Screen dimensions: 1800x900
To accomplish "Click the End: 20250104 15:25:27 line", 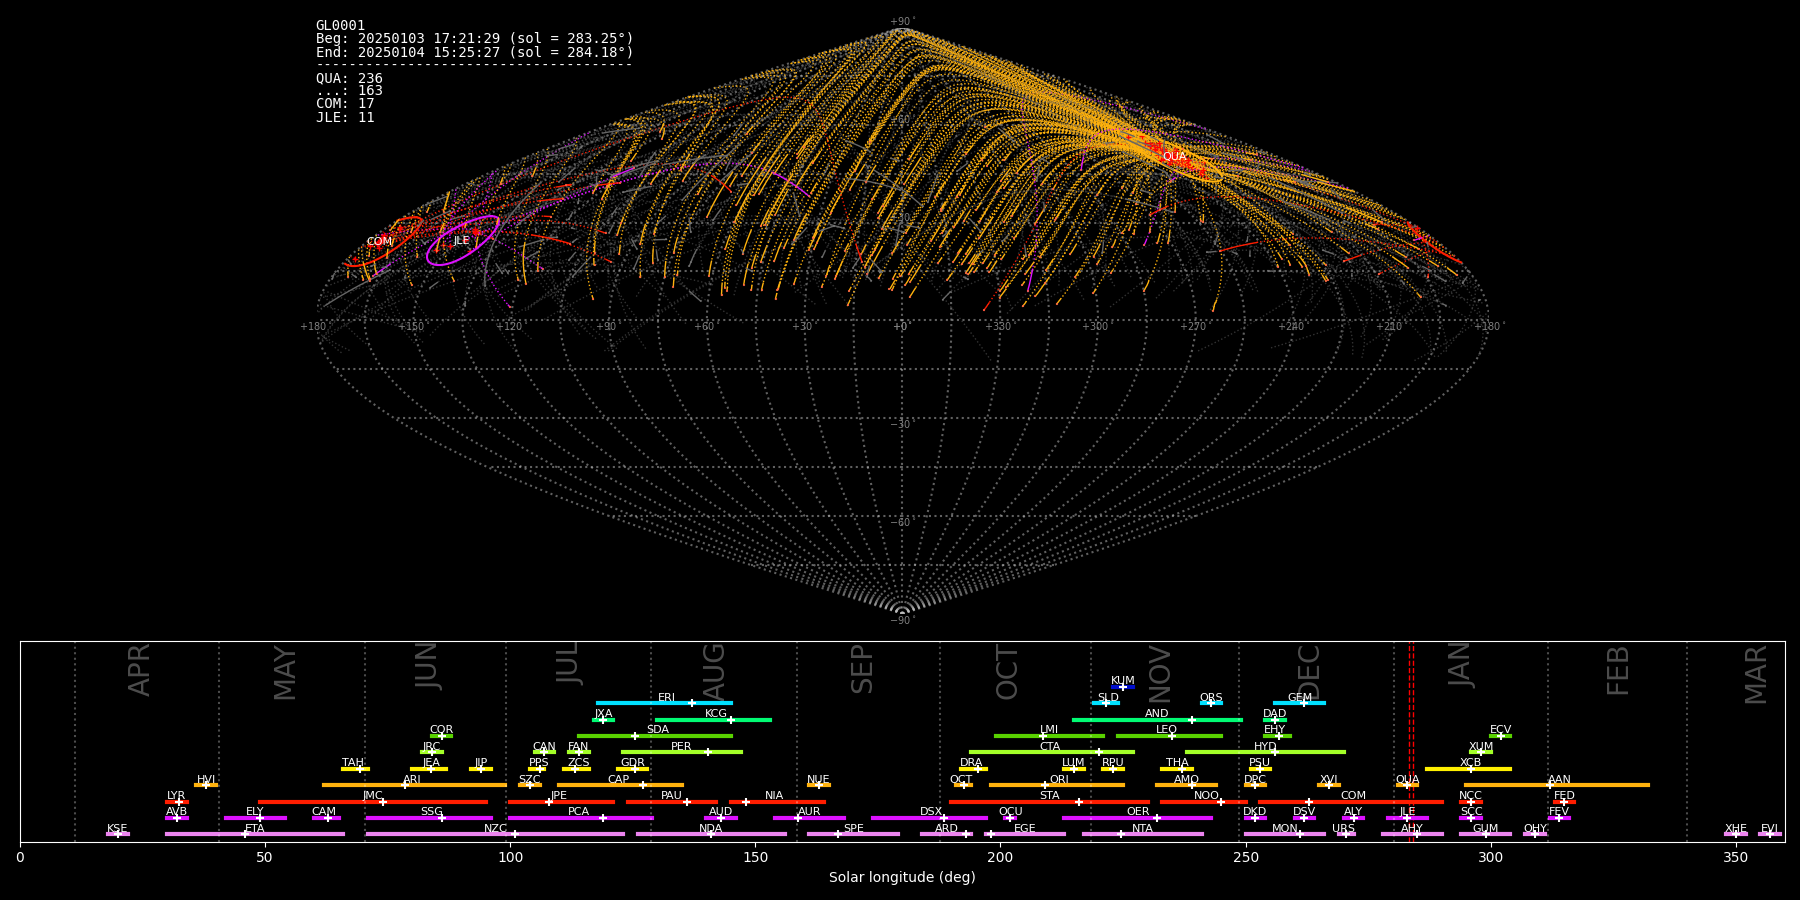I will pos(474,53).
